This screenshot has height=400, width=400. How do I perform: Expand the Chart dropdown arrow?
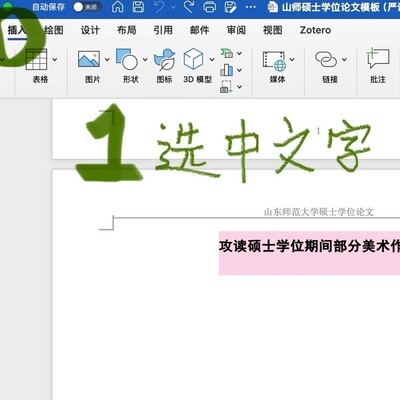point(239,70)
